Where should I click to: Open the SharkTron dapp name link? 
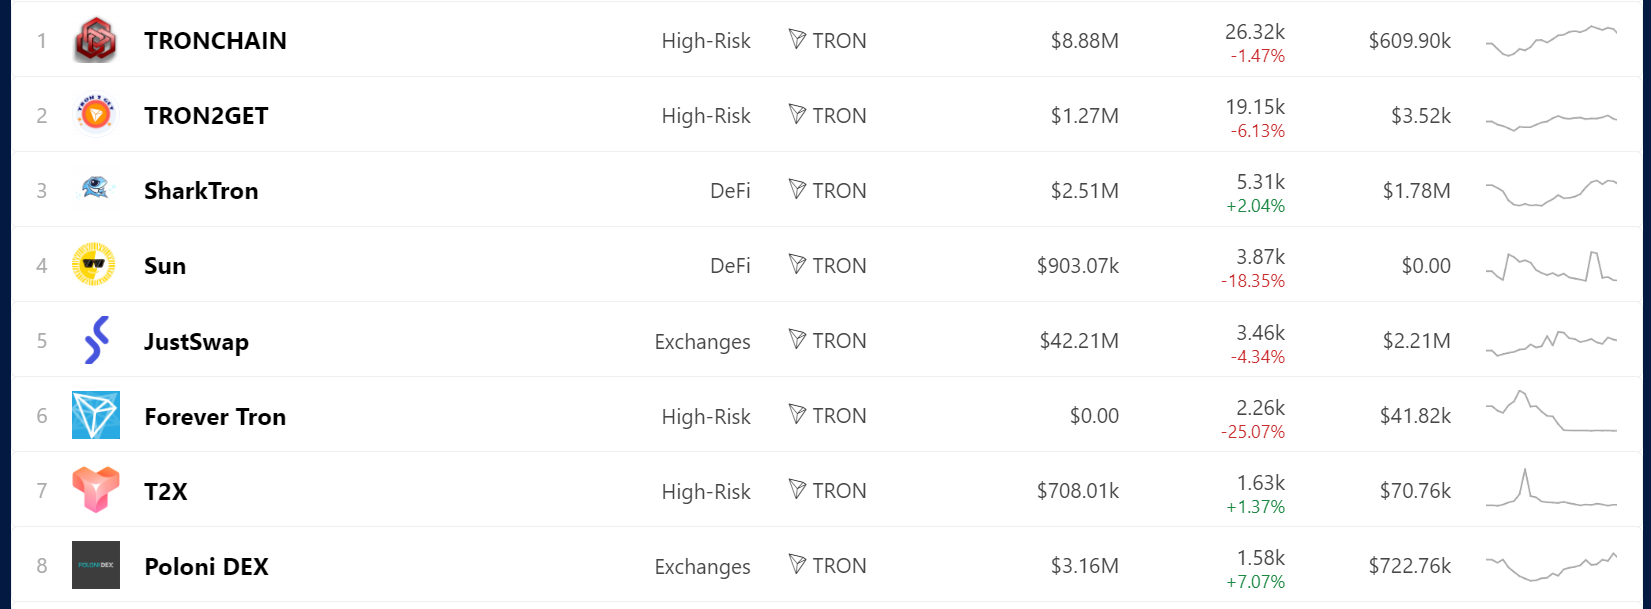click(x=201, y=191)
